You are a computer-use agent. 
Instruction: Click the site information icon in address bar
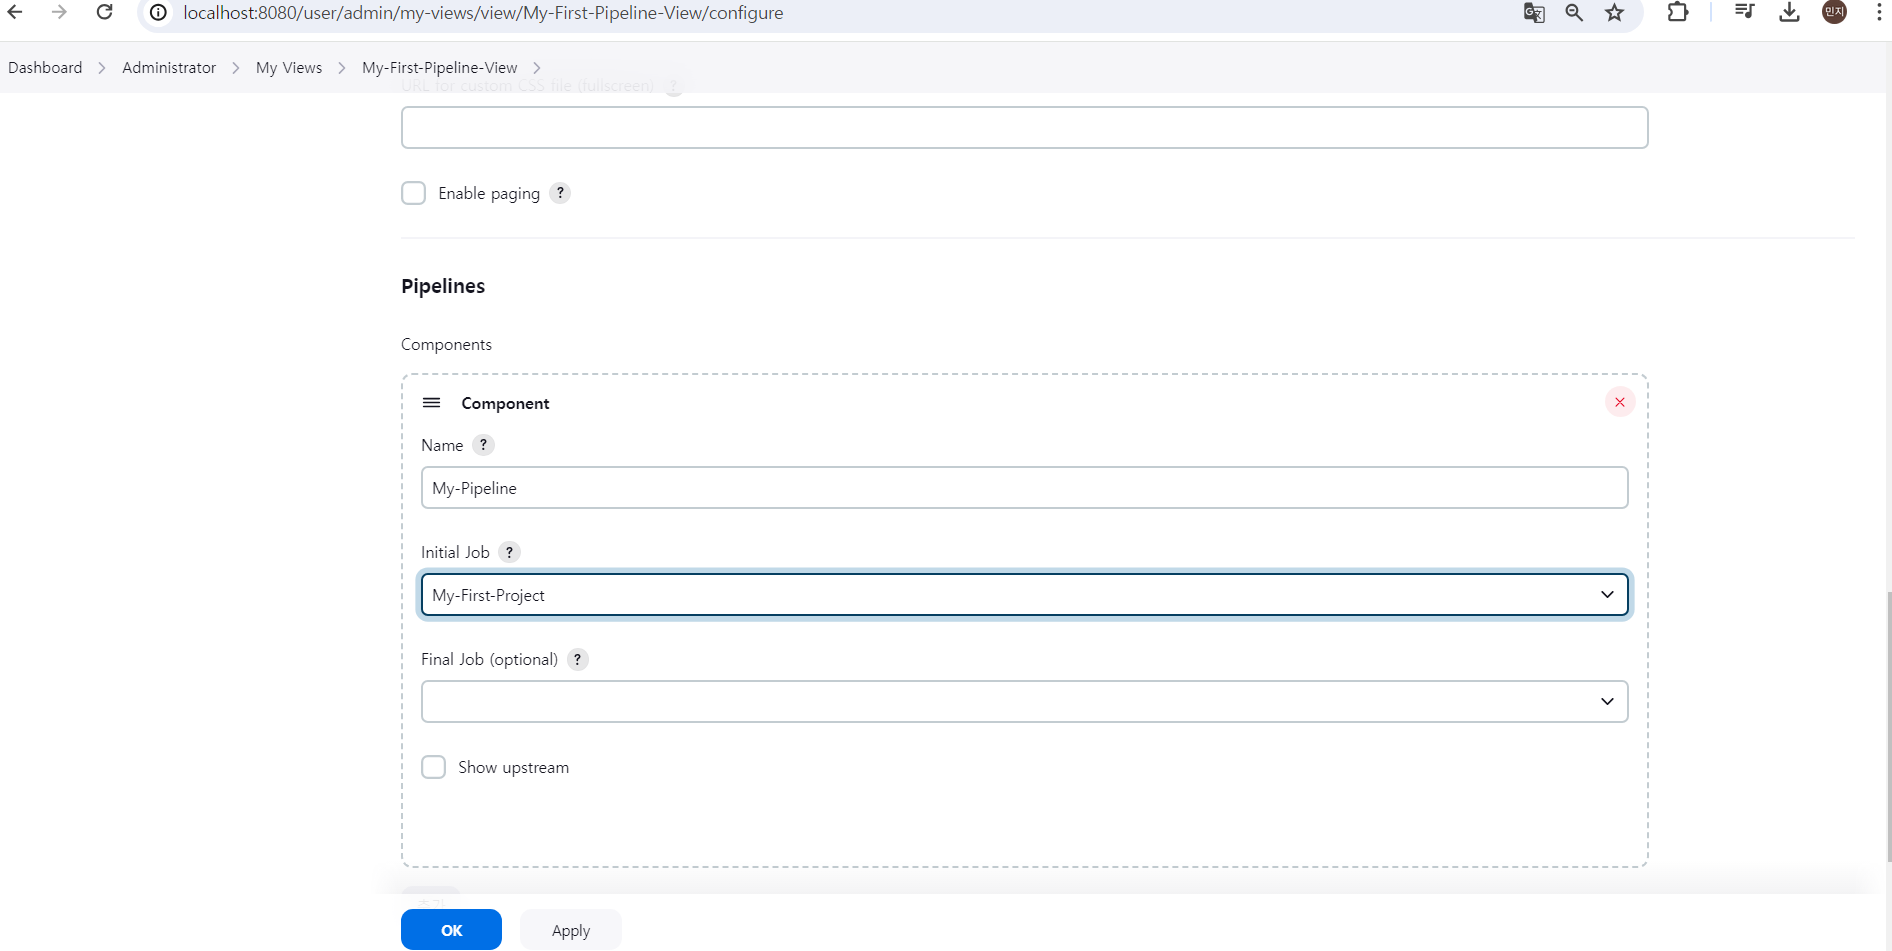coord(158,13)
